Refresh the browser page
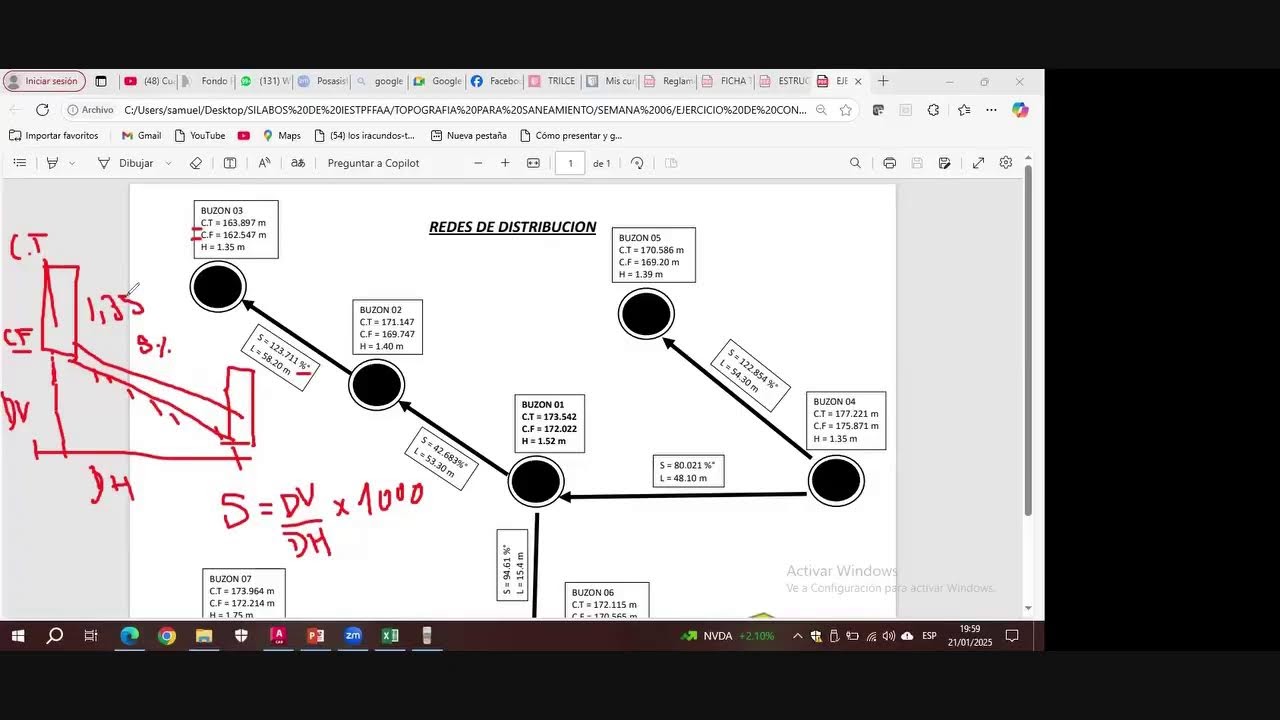Screen dimensions: 1280x720 pos(42,110)
